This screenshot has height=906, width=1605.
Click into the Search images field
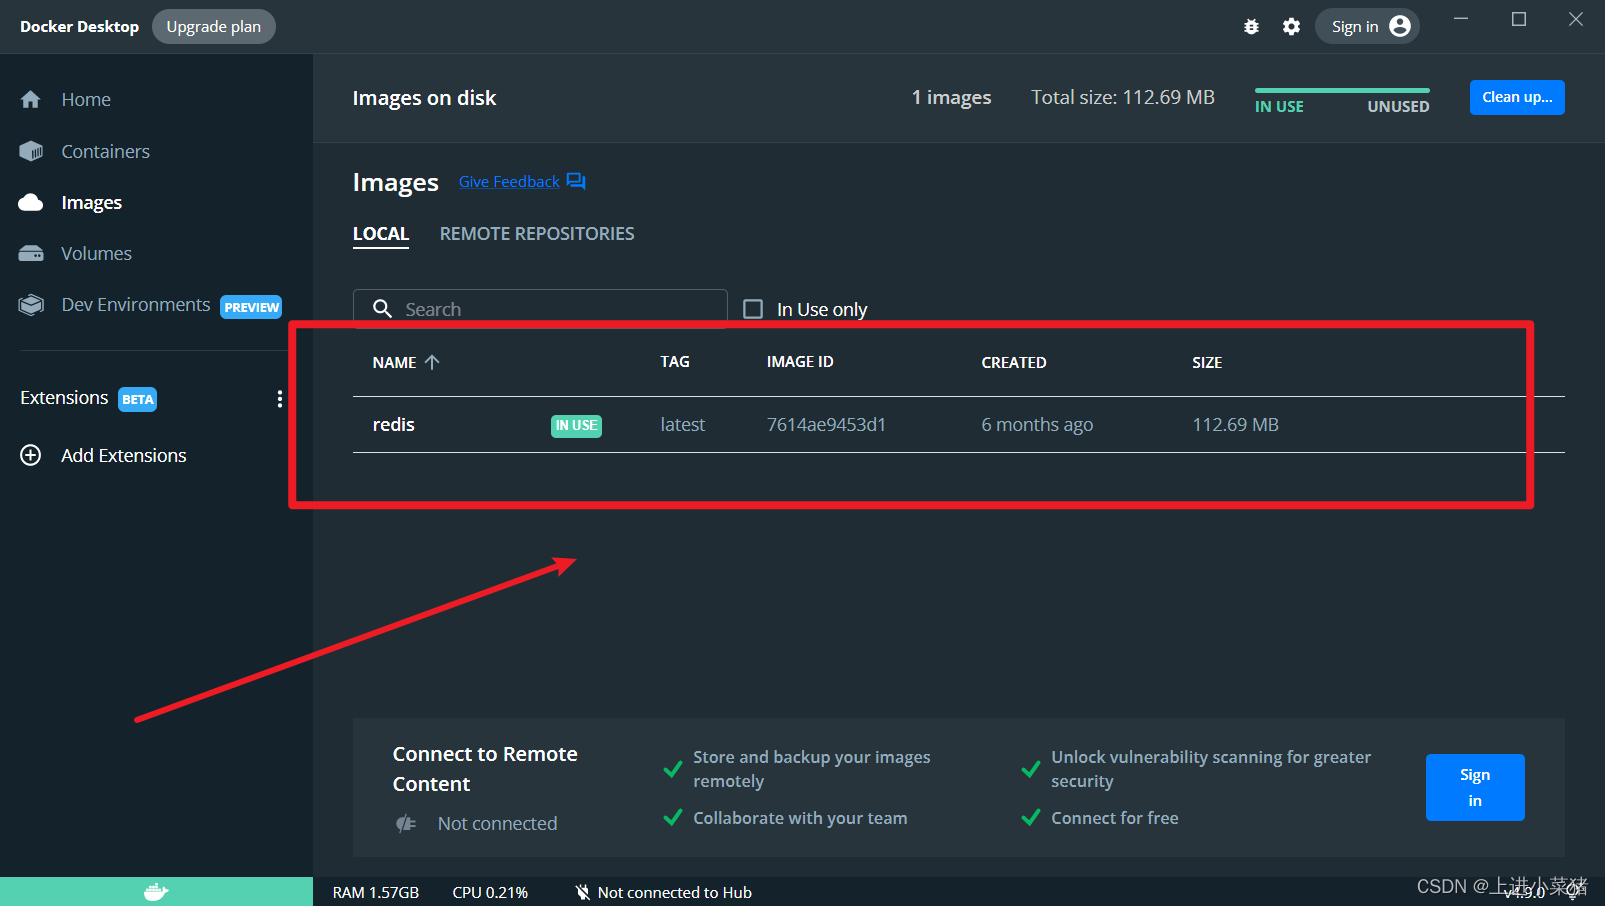(x=540, y=309)
